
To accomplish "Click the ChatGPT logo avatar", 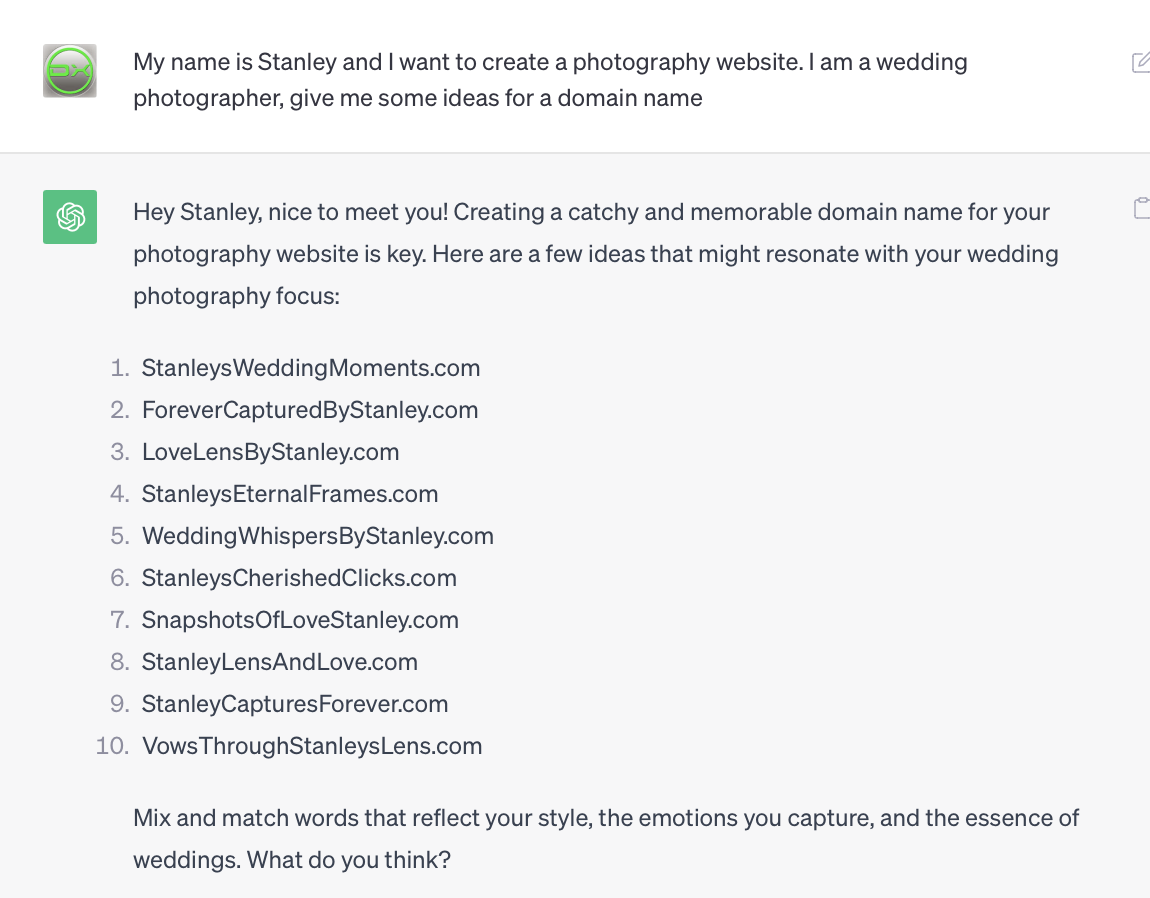I will (x=70, y=217).
